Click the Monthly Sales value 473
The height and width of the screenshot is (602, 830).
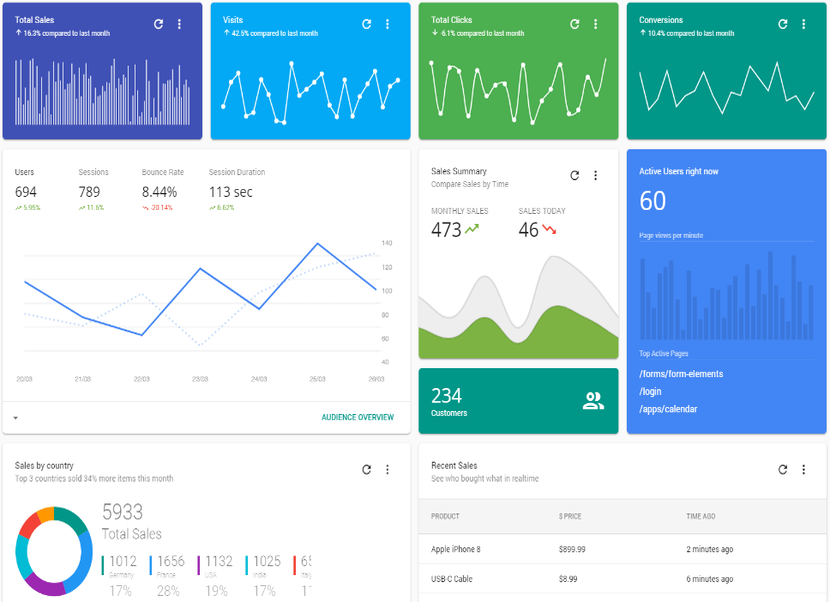(446, 230)
